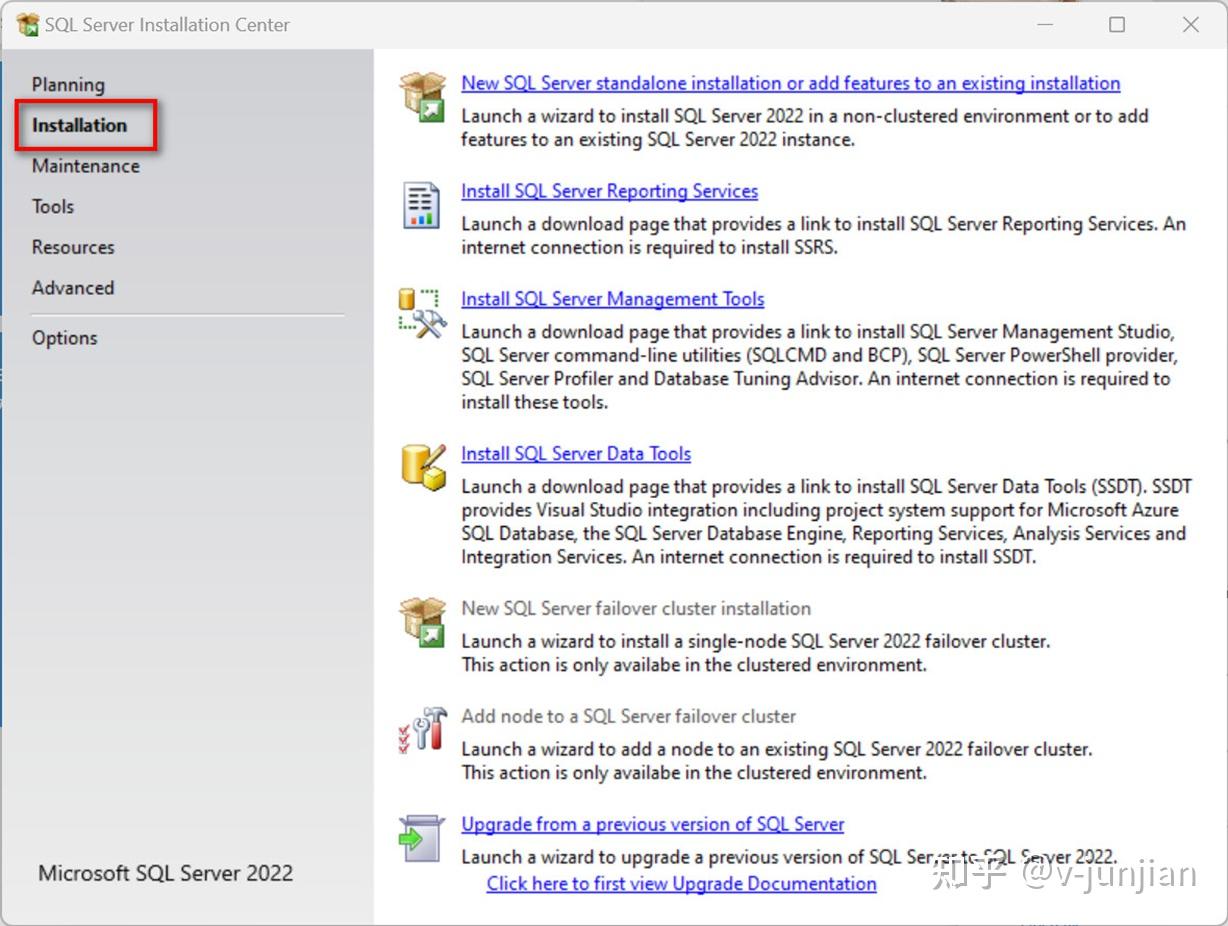Open the Maintenance section
Image resolution: width=1228 pixels, height=926 pixels.
pos(86,165)
